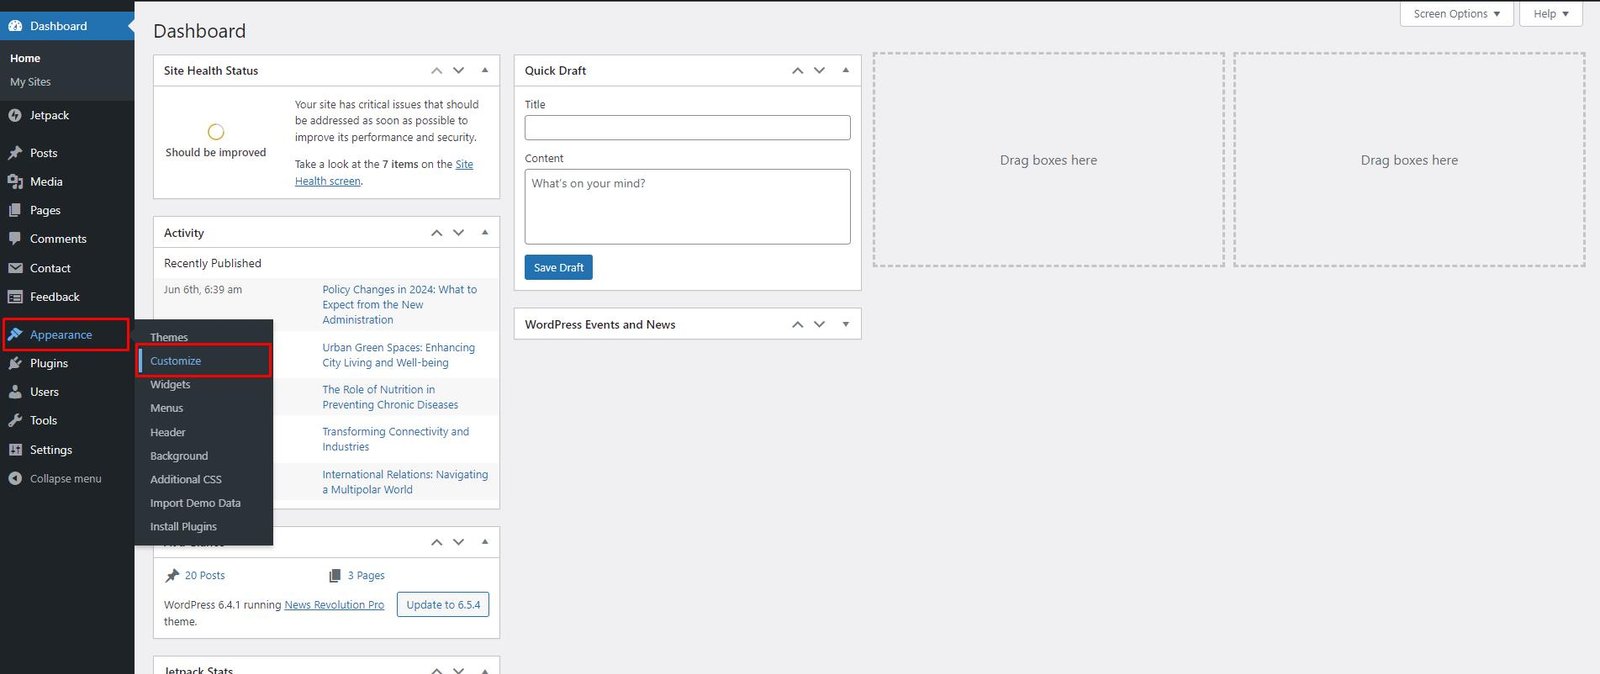Click the Media library icon
This screenshot has height=674, width=1600.
[15, 182]
